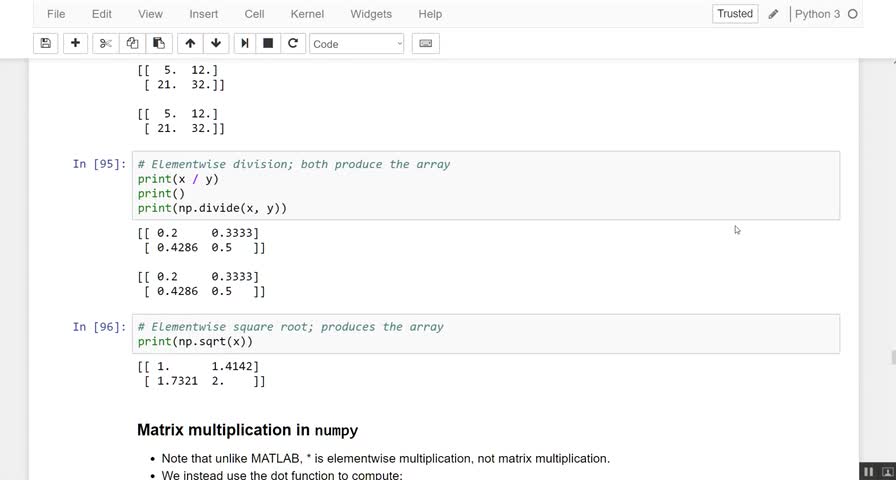Open the command palette keyboard icon
The width and height of the screenshot is (896, 480).
(x=425, y=43)
